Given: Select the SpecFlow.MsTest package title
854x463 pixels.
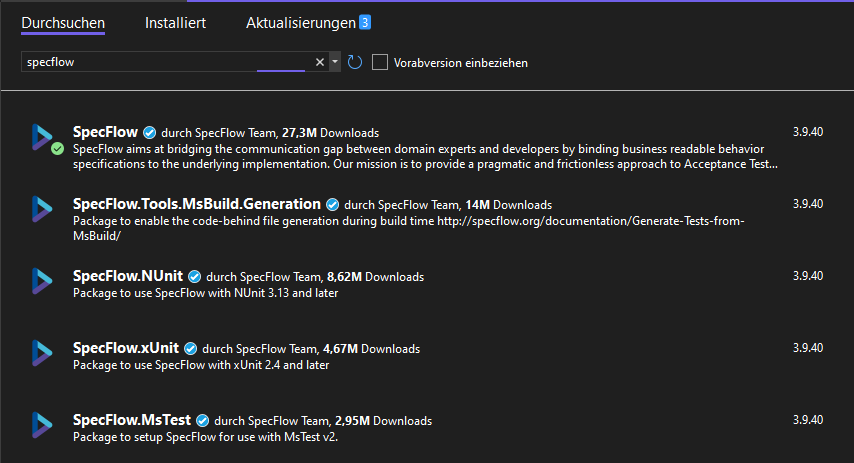Looking at the screenshot, I should pos(132,420).
